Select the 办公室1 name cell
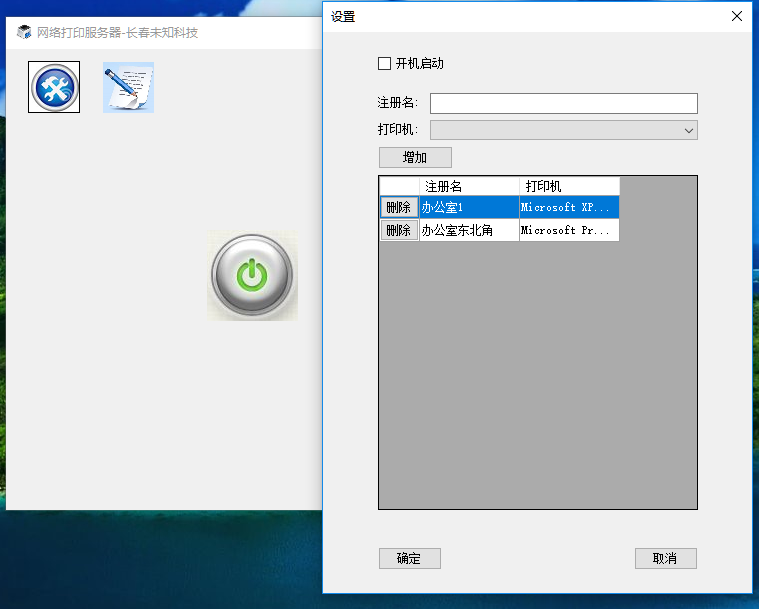The height and width of the screenshot is (609, 759). 468,208
